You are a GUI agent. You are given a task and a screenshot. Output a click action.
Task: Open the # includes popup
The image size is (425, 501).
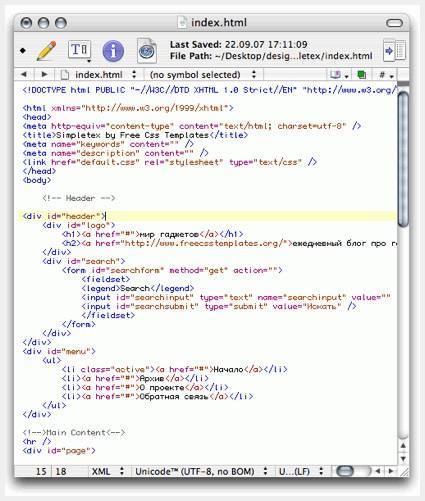click(386, 75)
